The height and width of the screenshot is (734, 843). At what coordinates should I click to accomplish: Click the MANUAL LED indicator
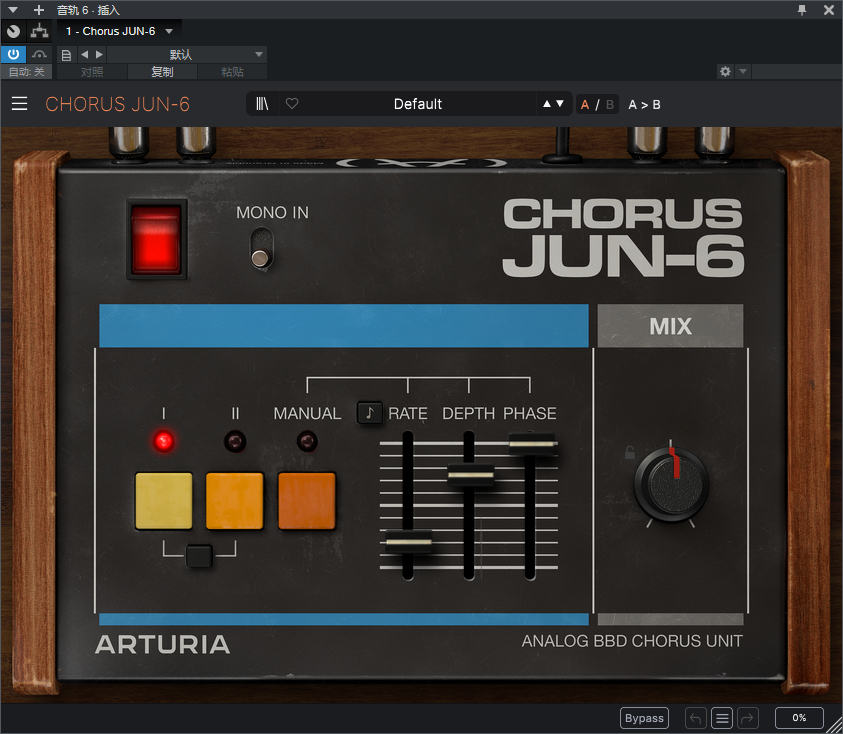pyautogui.click(x=307, y=442)
